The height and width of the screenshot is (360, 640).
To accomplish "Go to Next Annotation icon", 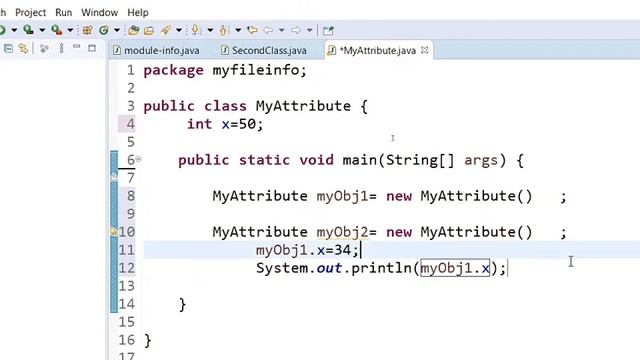I will [196, 30].
